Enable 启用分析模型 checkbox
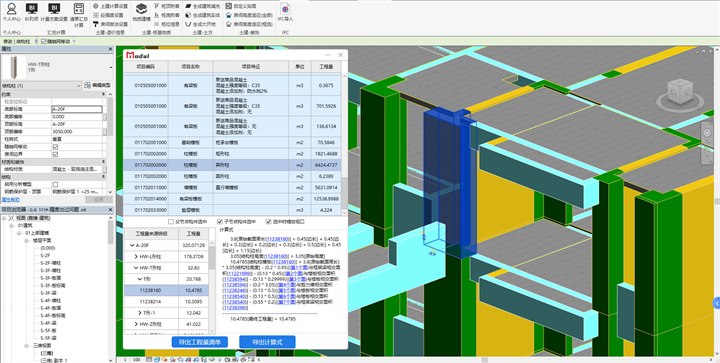Screen dimensions: 720x363 tap(55, 184)
